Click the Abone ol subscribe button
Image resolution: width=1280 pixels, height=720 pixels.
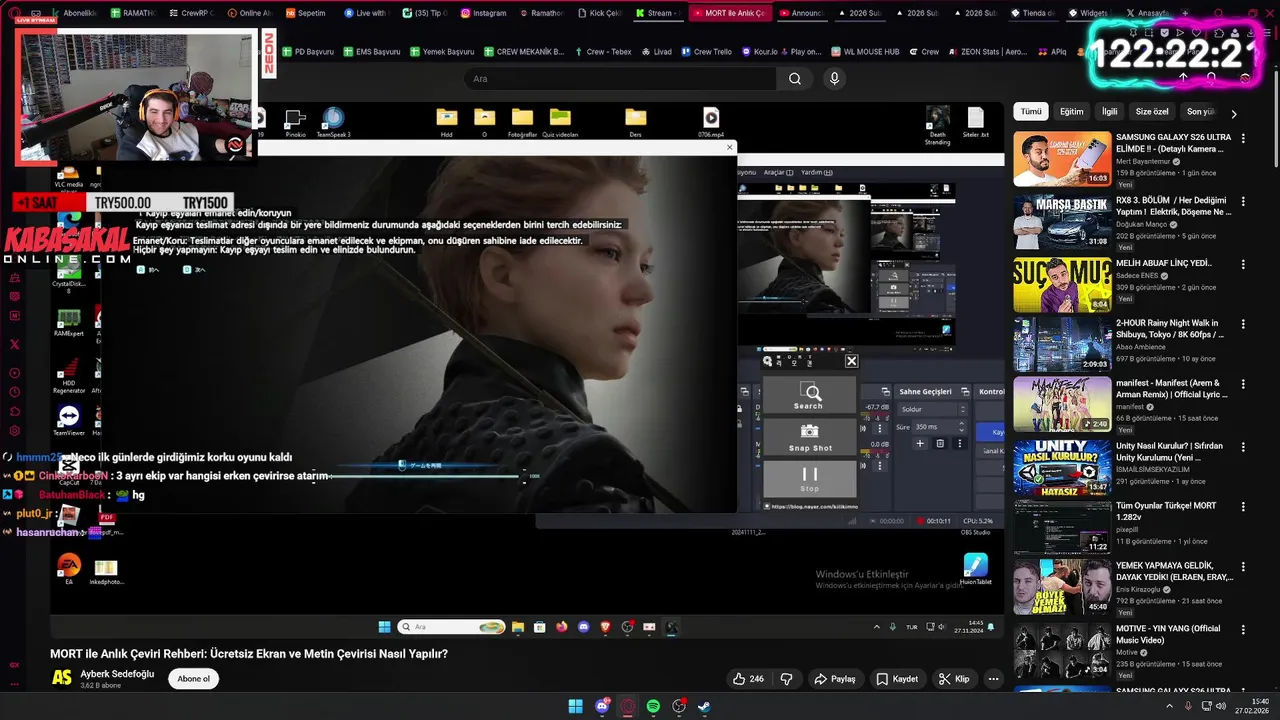click(x=194, y=679)
